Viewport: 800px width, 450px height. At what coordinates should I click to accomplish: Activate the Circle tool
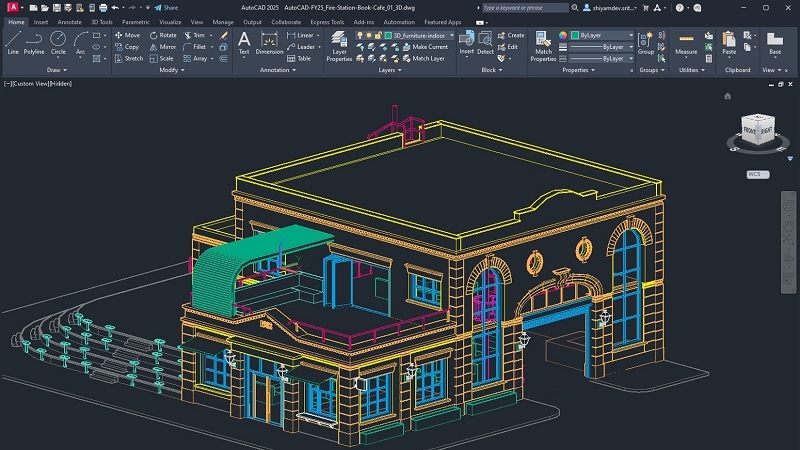point(58,42)
